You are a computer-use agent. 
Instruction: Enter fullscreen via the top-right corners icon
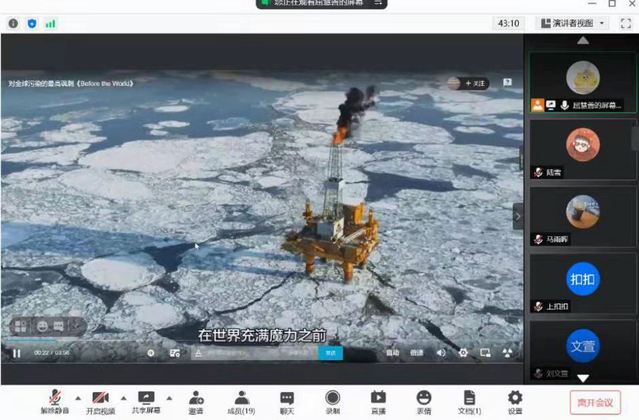pyautogui.click(x=626, y=23)
